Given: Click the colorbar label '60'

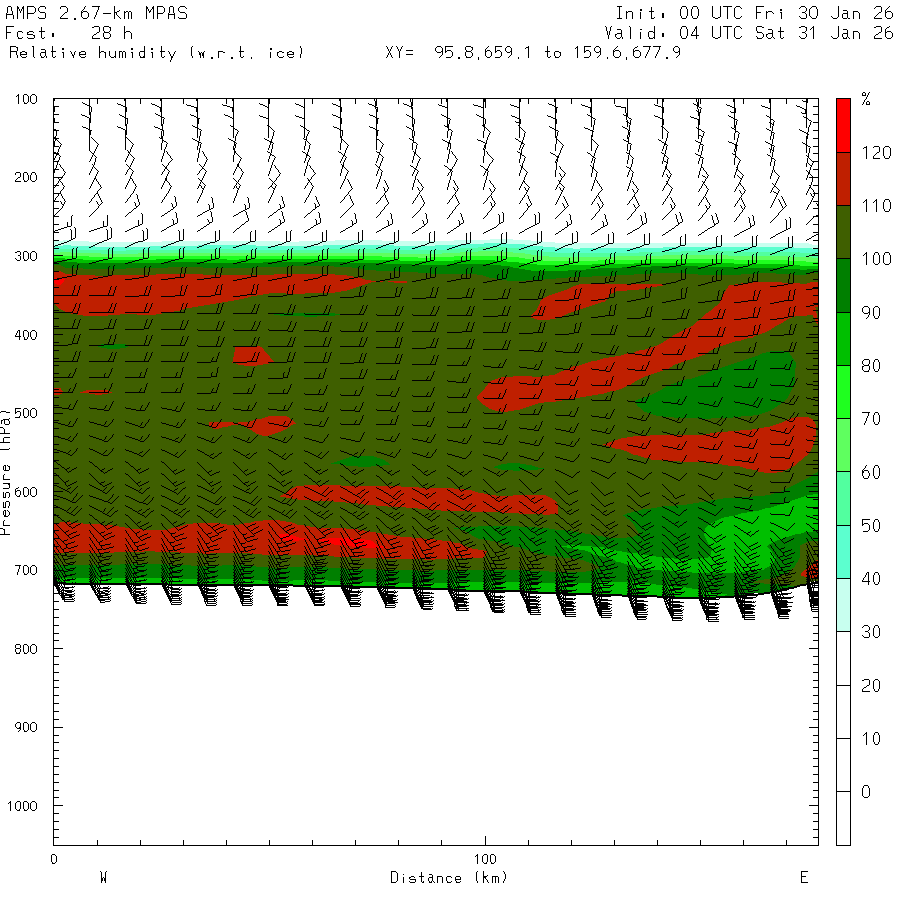Looking at the screenshot, I should pos(871,472).
